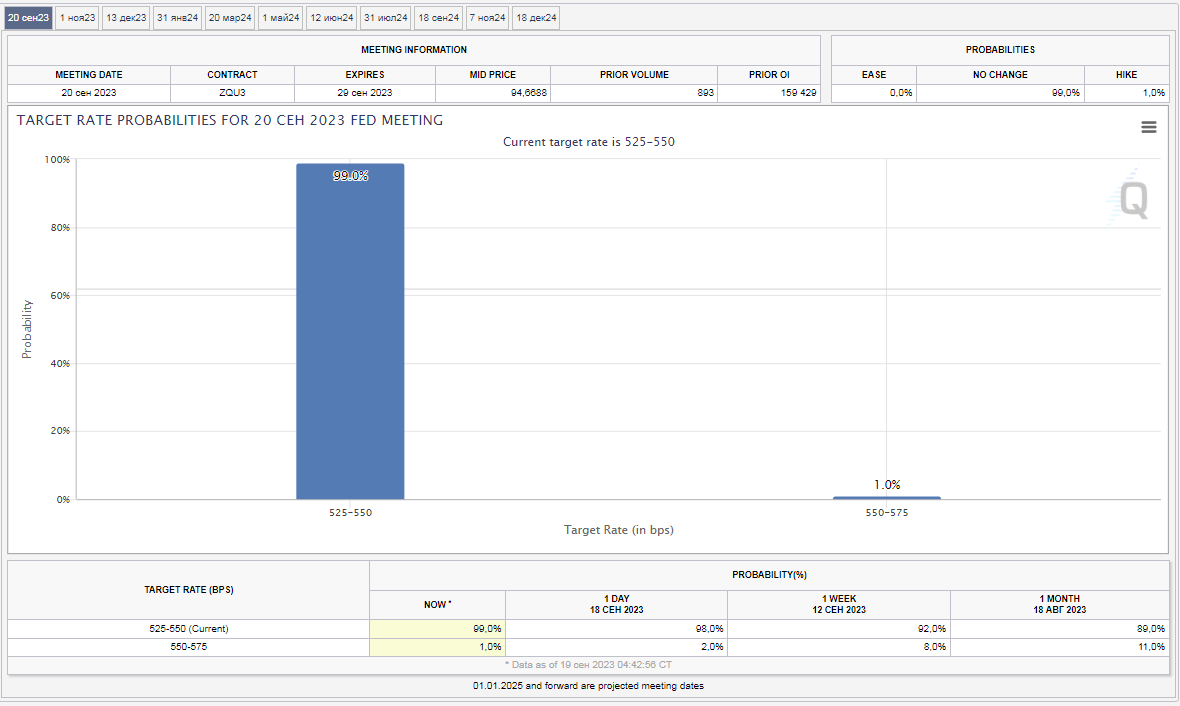Screen dimensions: 1180x706
Task: Click the 1 DAY 18 СЕН 2023 column header
Action: (616, 604)
